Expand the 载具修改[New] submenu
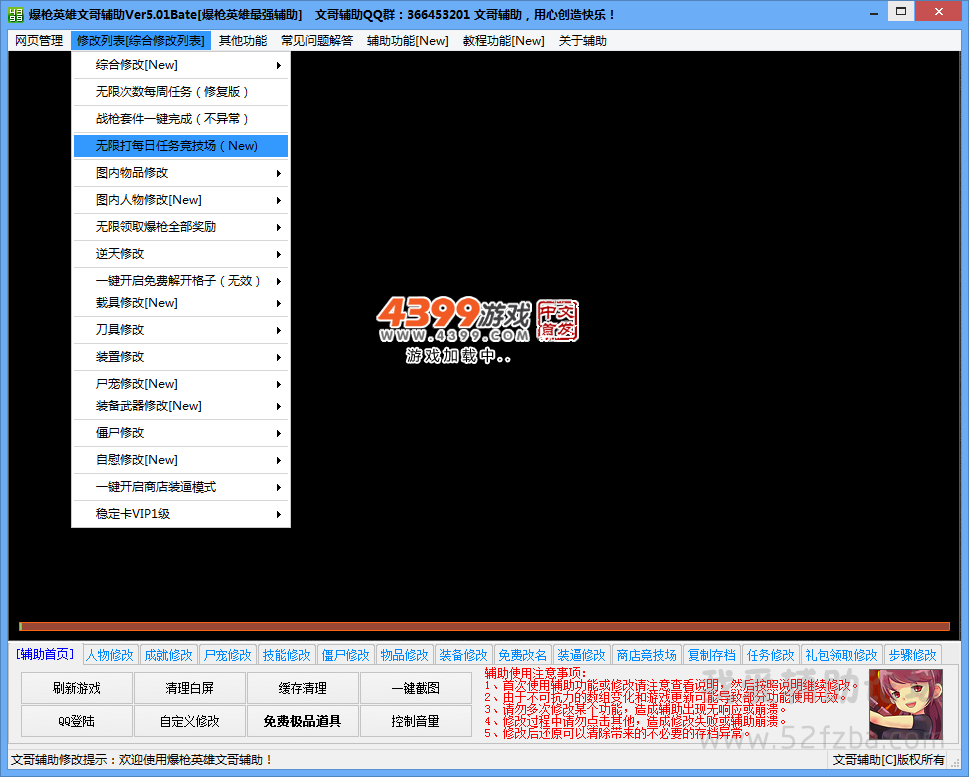 click(181, 303)
